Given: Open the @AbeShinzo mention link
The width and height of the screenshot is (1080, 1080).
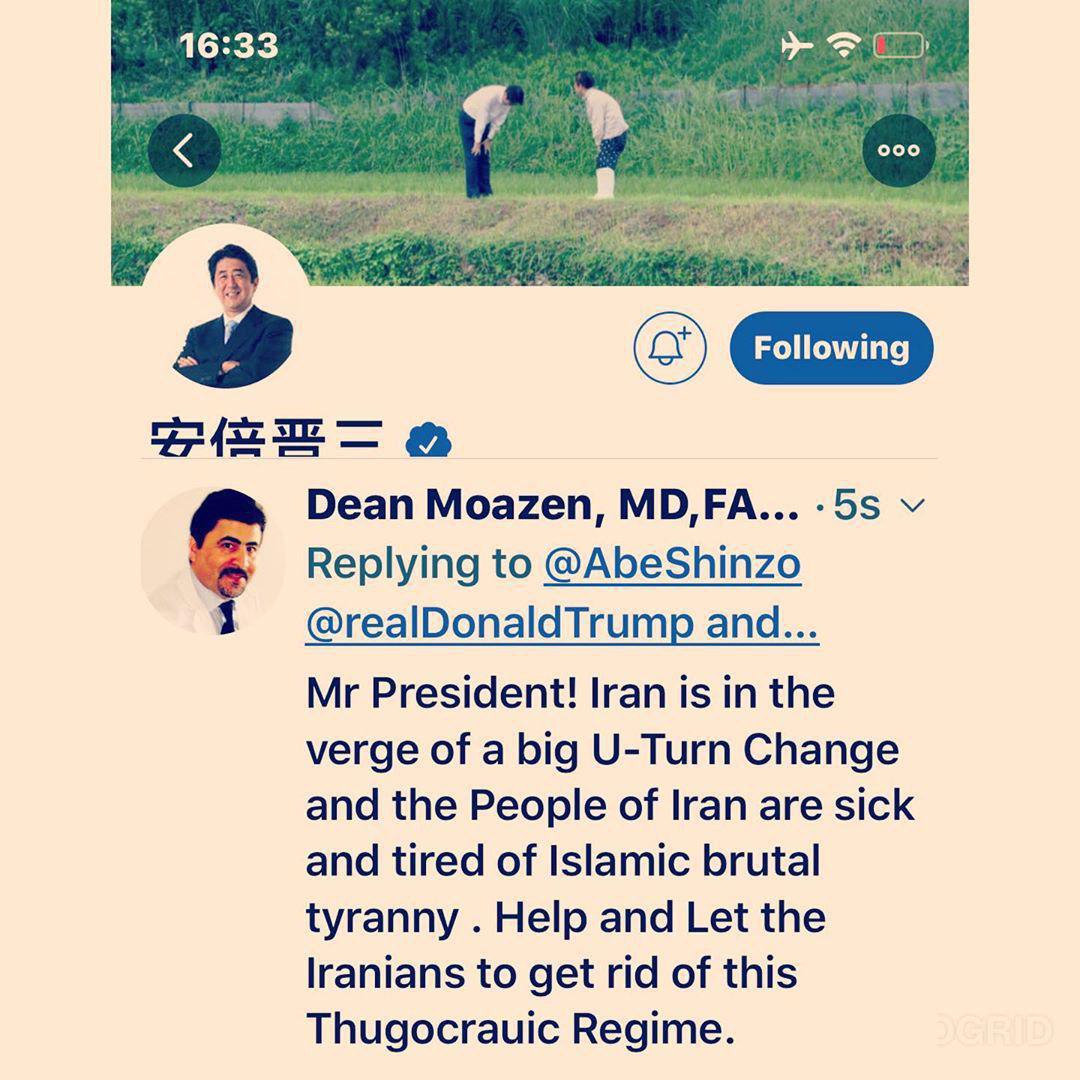Looking at the screenshot, I should point(672,563).
